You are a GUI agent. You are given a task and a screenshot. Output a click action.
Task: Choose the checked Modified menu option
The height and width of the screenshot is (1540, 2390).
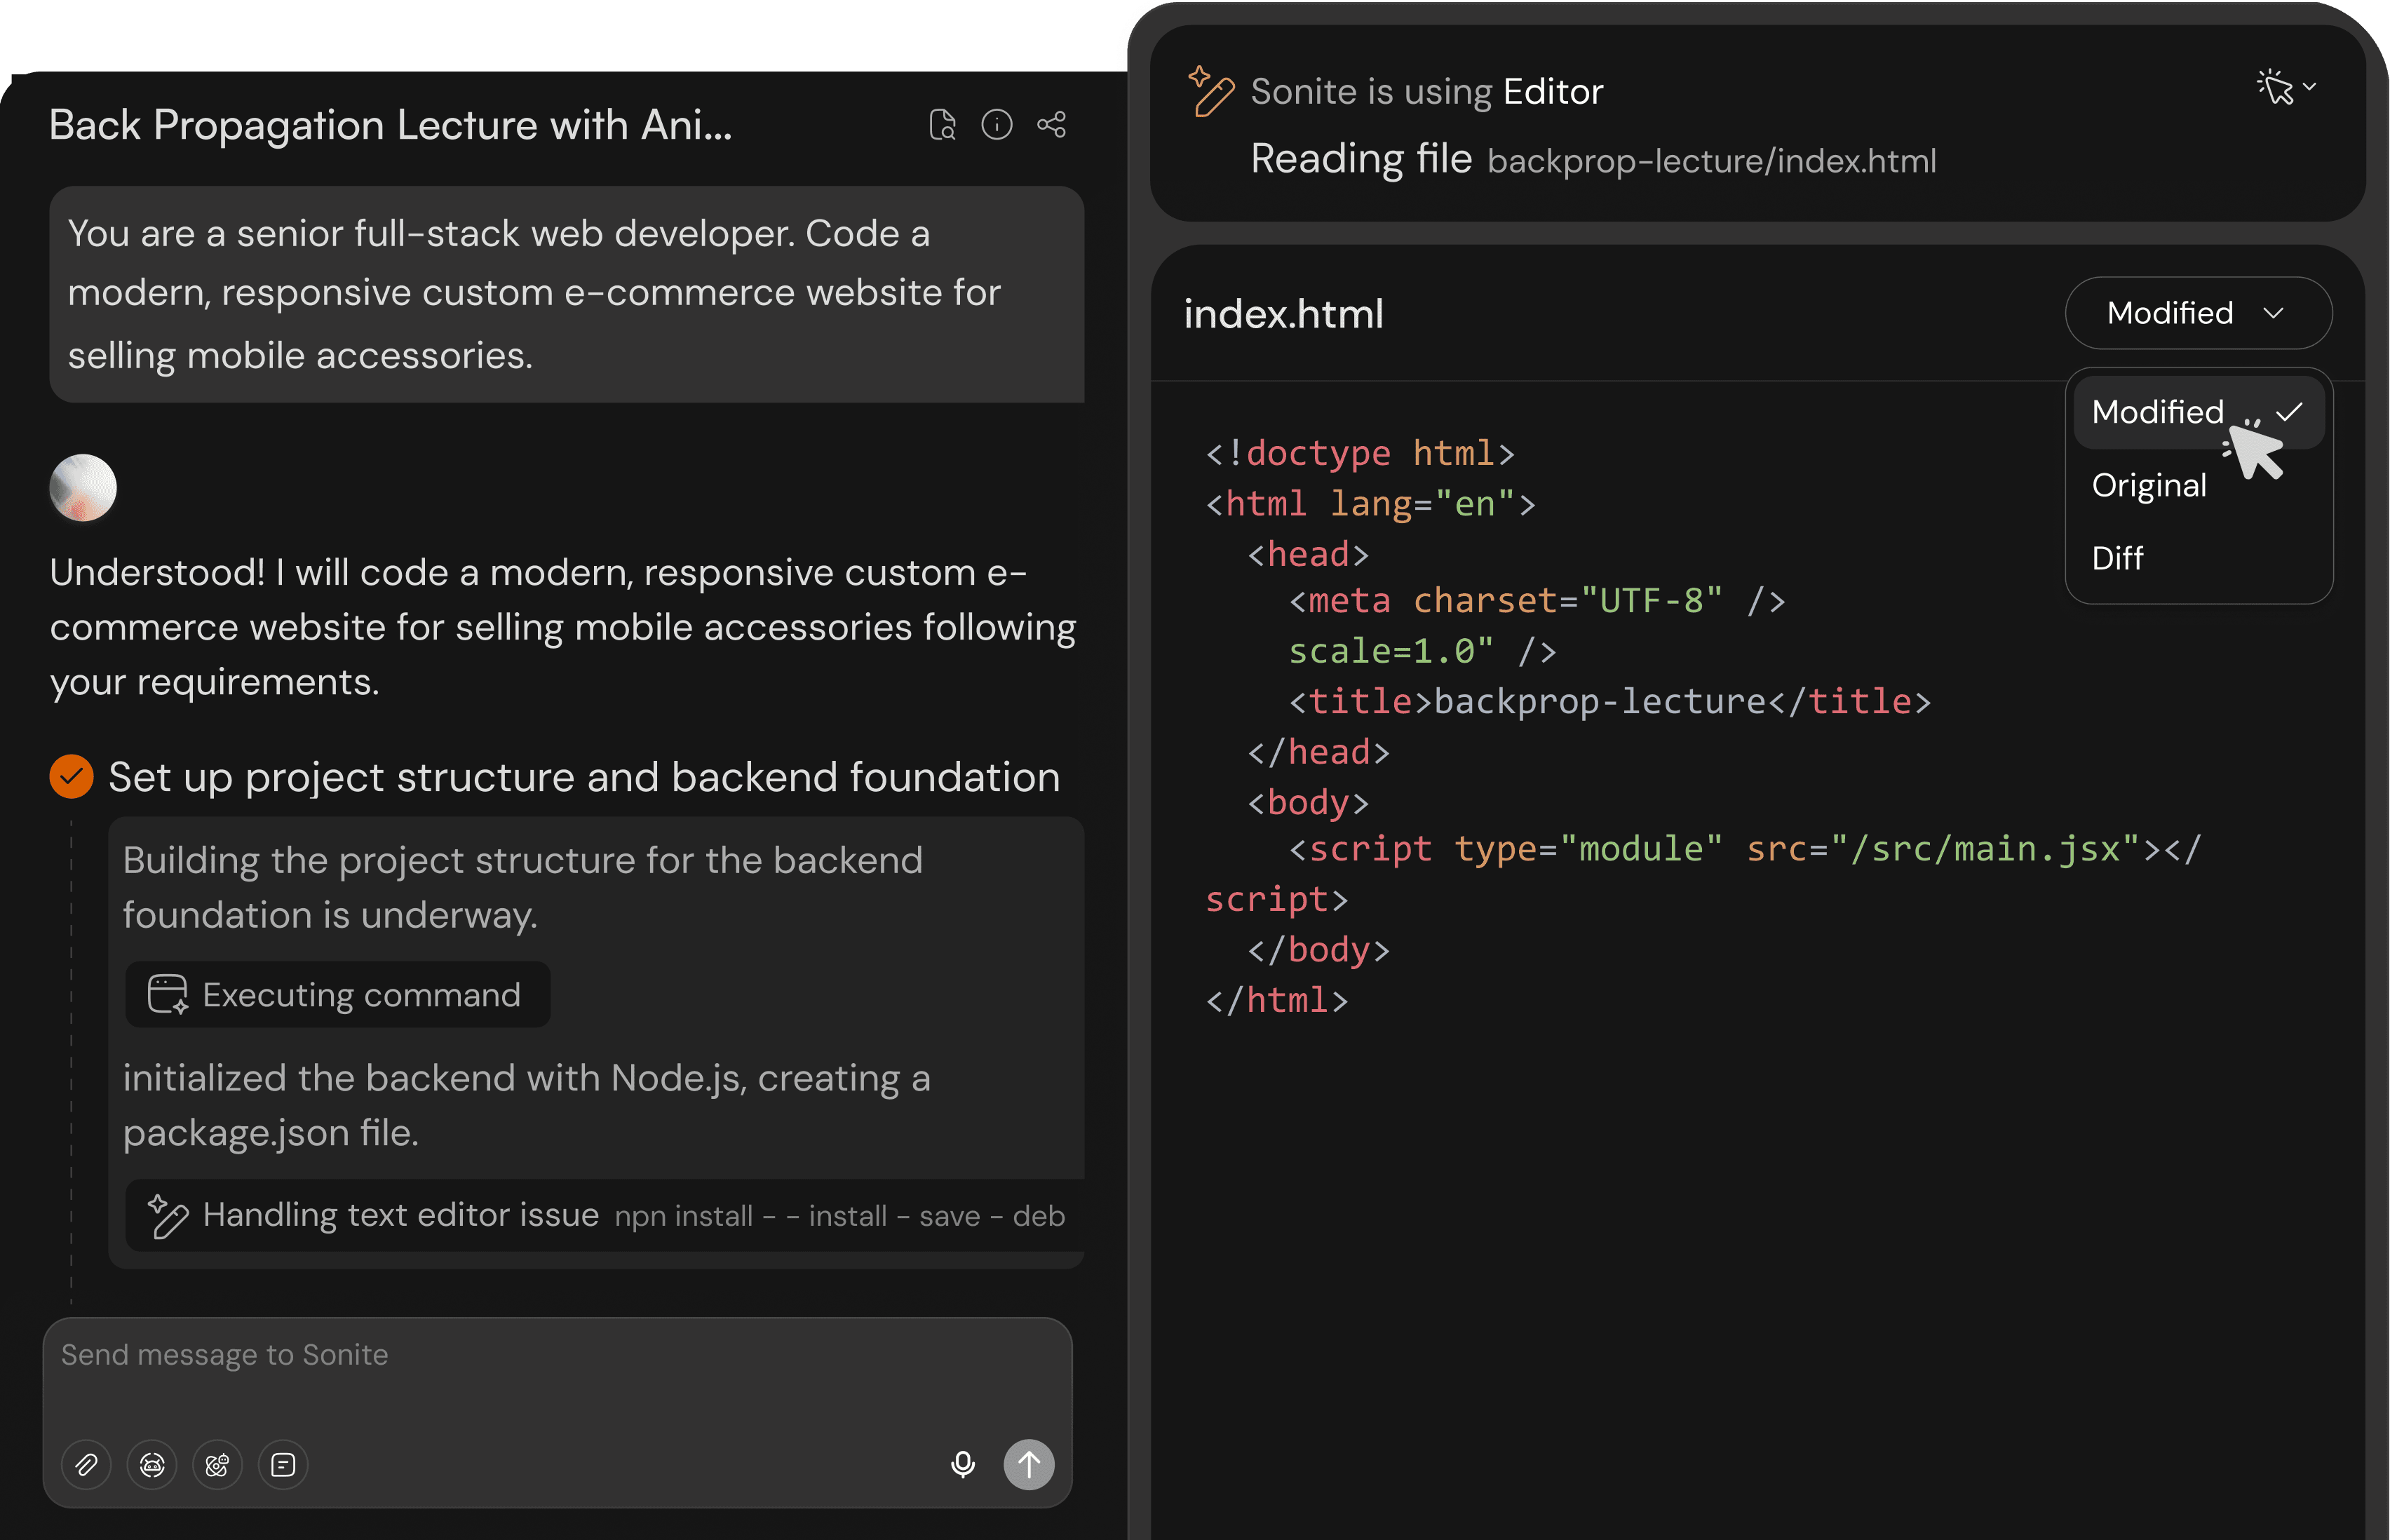click(2158, 412)
